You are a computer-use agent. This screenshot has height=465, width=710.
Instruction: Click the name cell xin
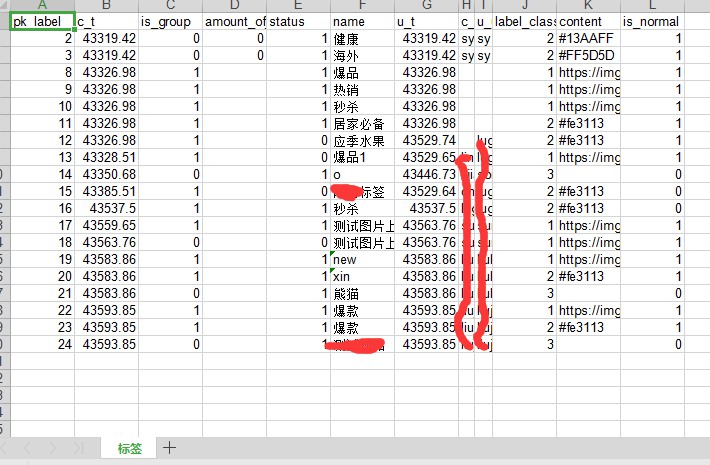click(362, 277)
